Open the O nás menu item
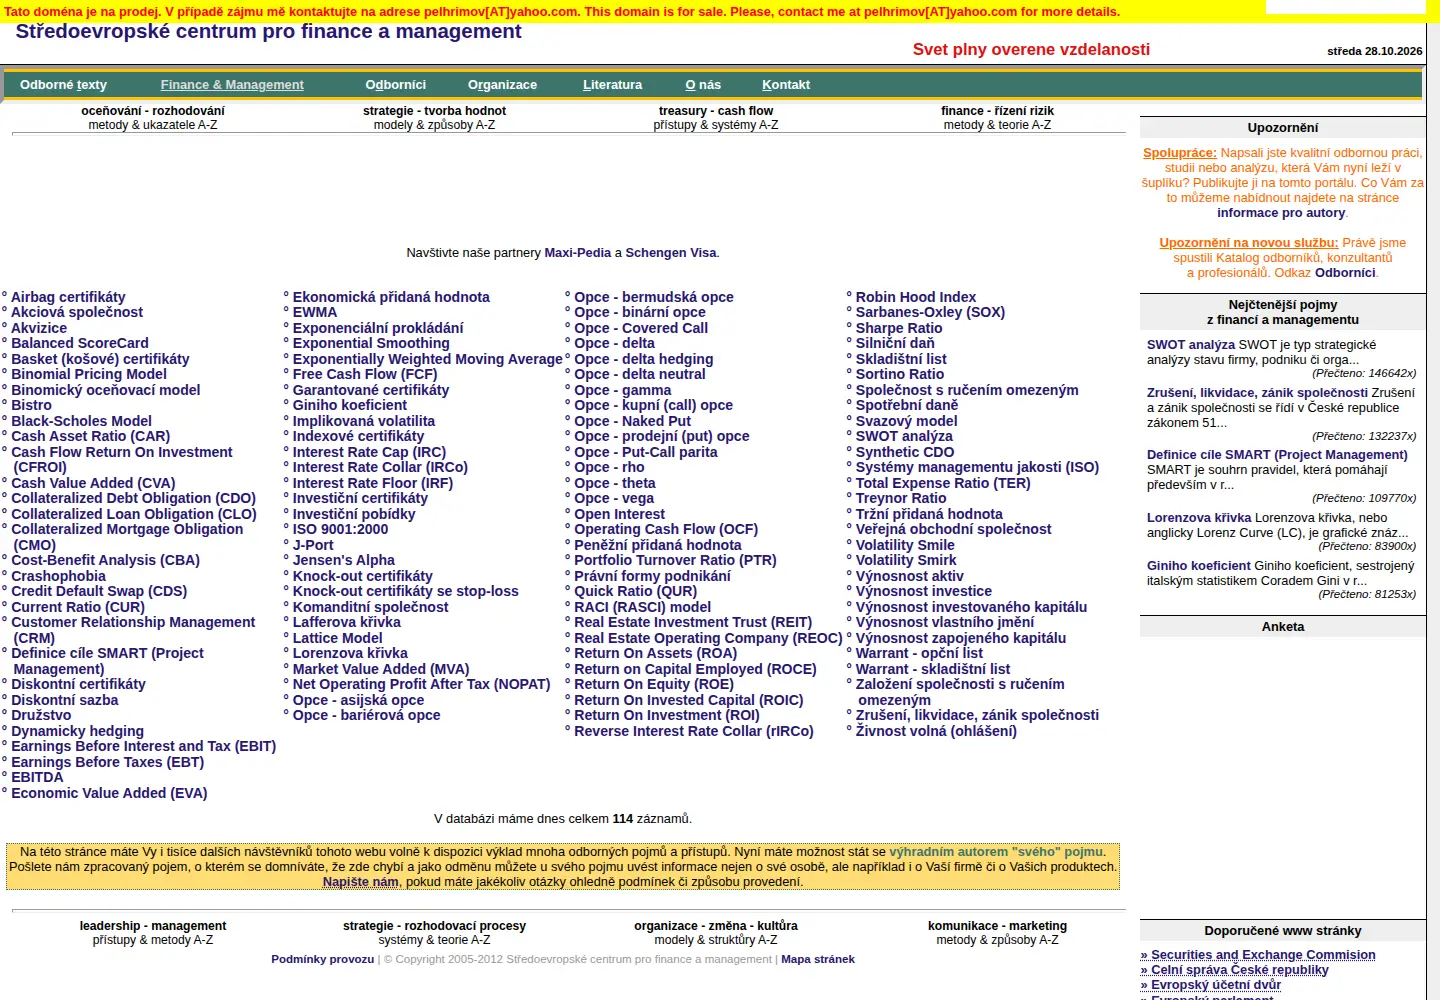Image resolution: width=1440 pixels, height=1000 pixels. pos(703,85)
